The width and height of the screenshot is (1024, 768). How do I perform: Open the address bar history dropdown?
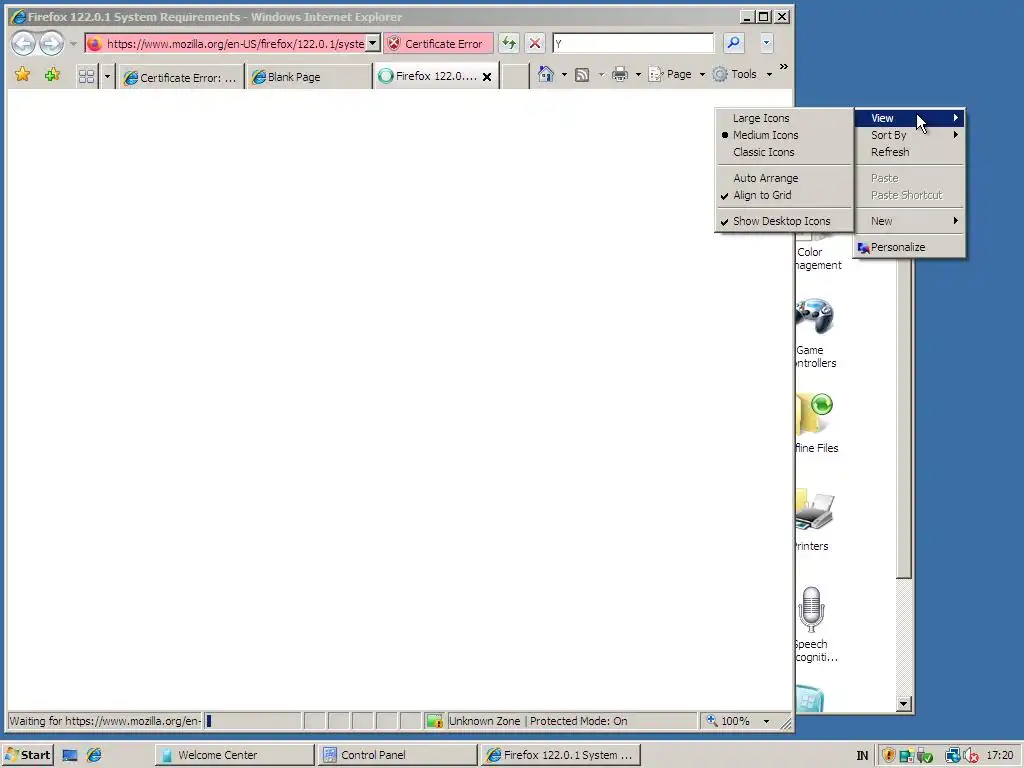[373, 44]
